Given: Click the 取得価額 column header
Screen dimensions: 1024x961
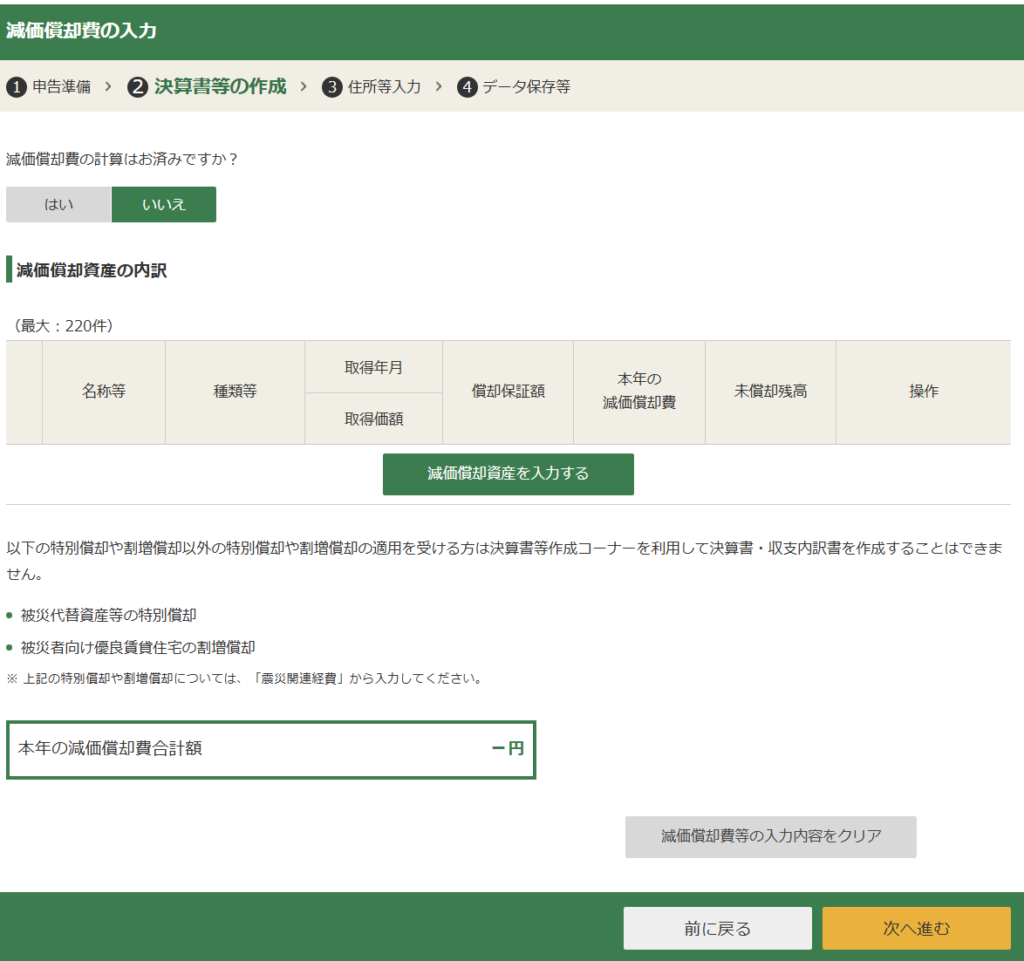Looking at the screenshot, I should point(374,419).
